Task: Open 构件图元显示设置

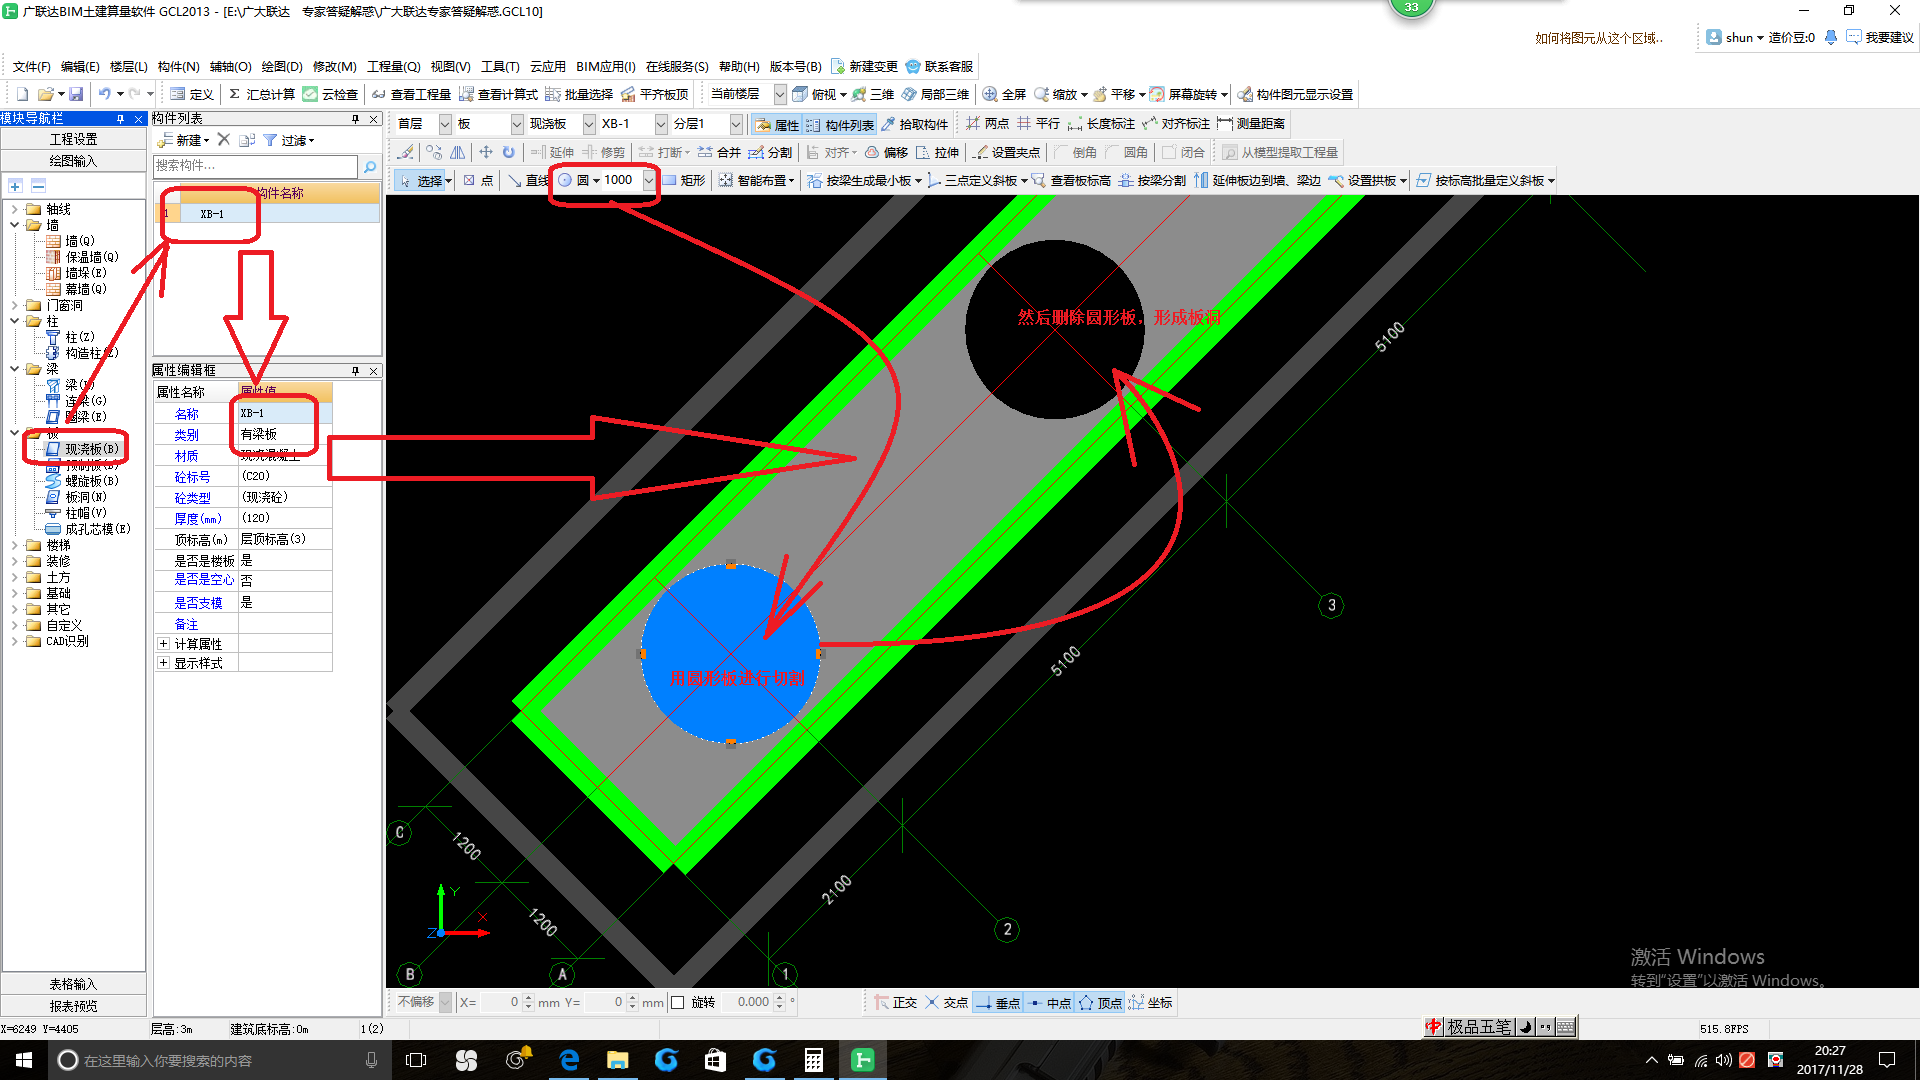Action: (x=1295, y=94)
